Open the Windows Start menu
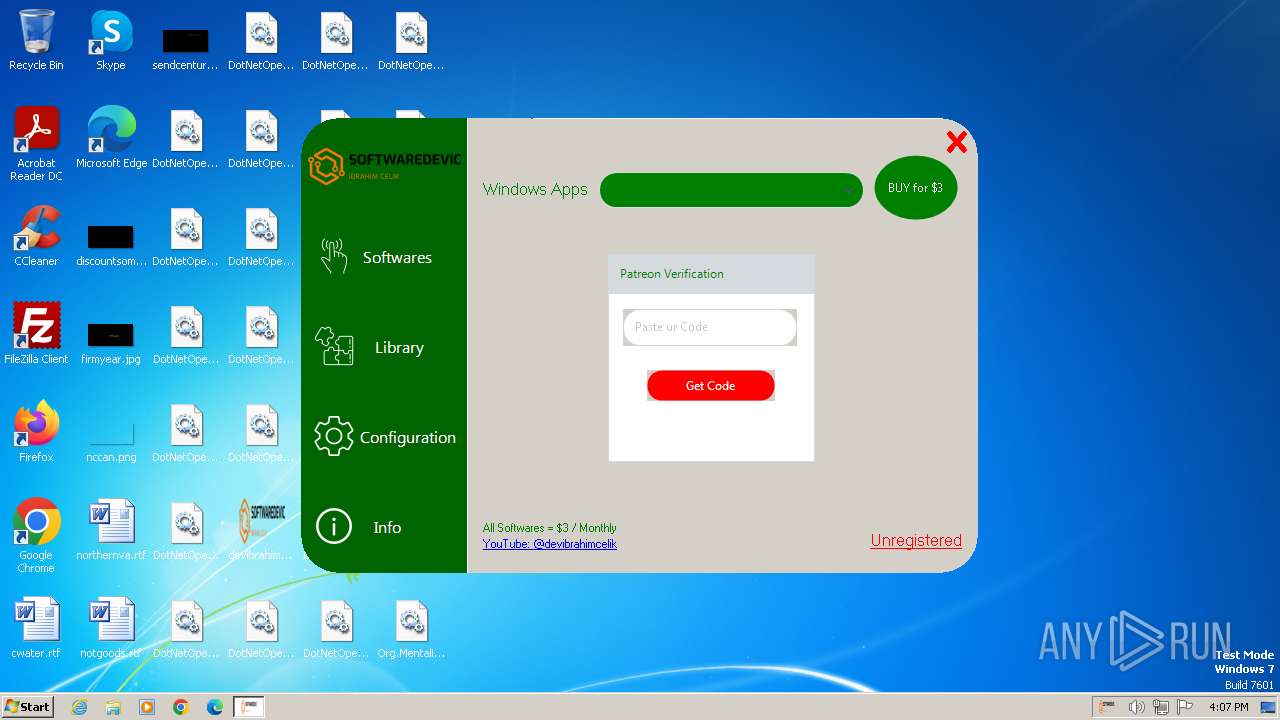The width and height of the screenshot is (1280, 720). click(27, 707)
